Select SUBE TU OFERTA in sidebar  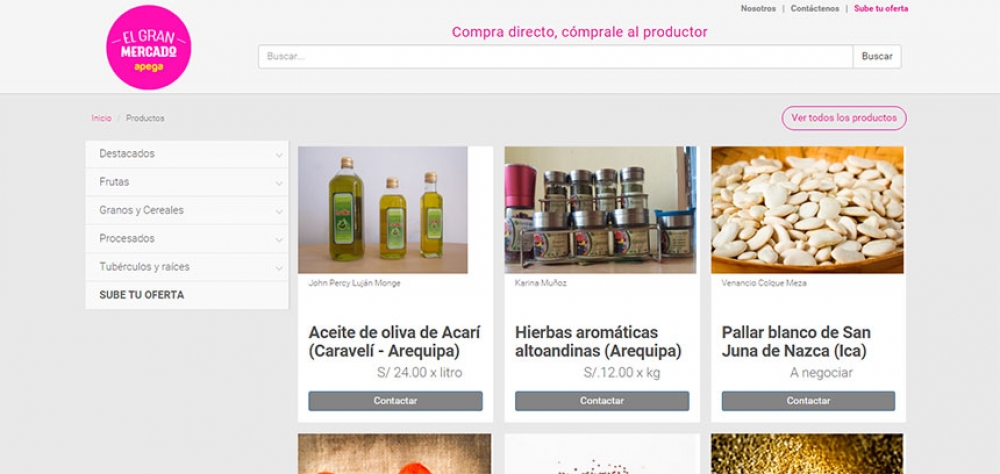pos(142,295)
